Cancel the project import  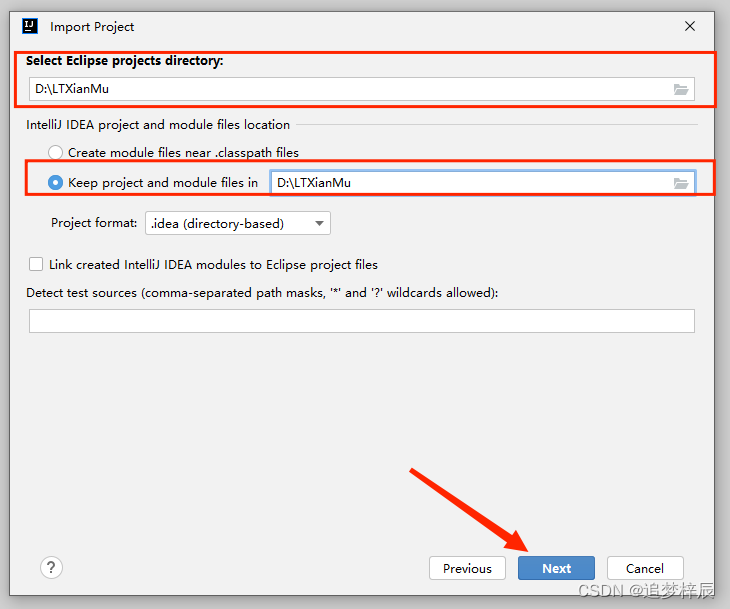pyautogui.click(x=645, y=568)
